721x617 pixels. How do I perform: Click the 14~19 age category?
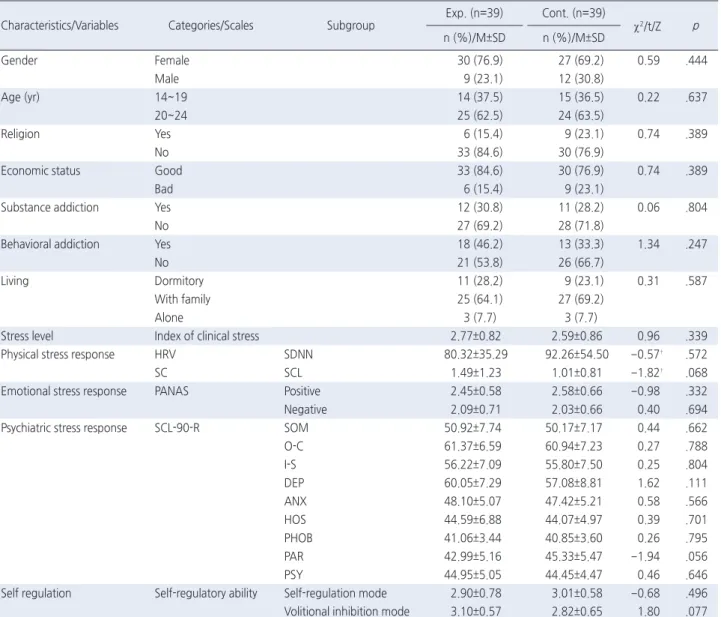[171, 97]
